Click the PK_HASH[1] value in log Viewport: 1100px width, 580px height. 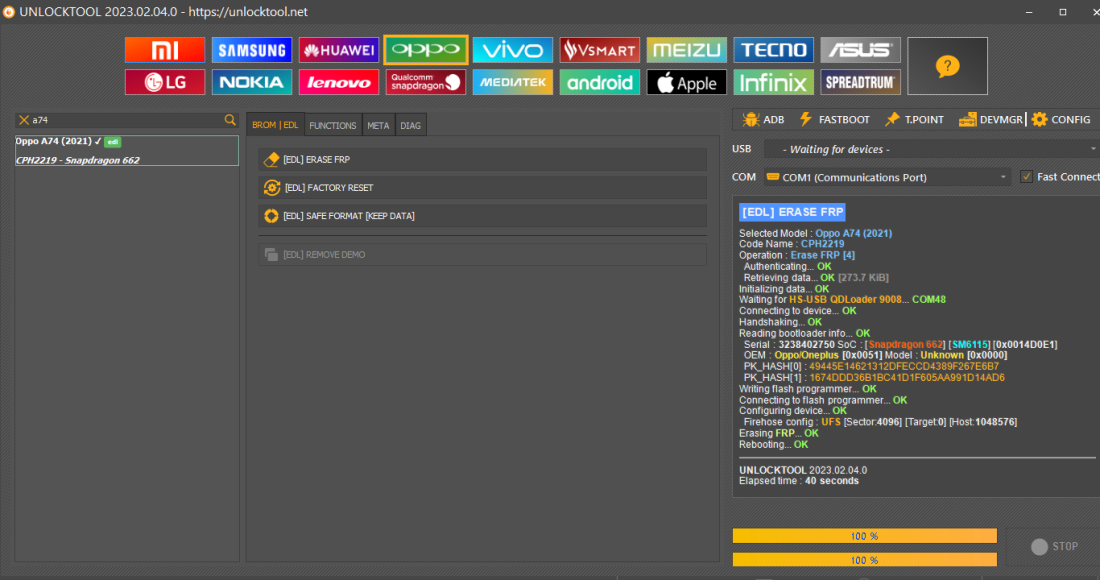[x=906, y=377]
